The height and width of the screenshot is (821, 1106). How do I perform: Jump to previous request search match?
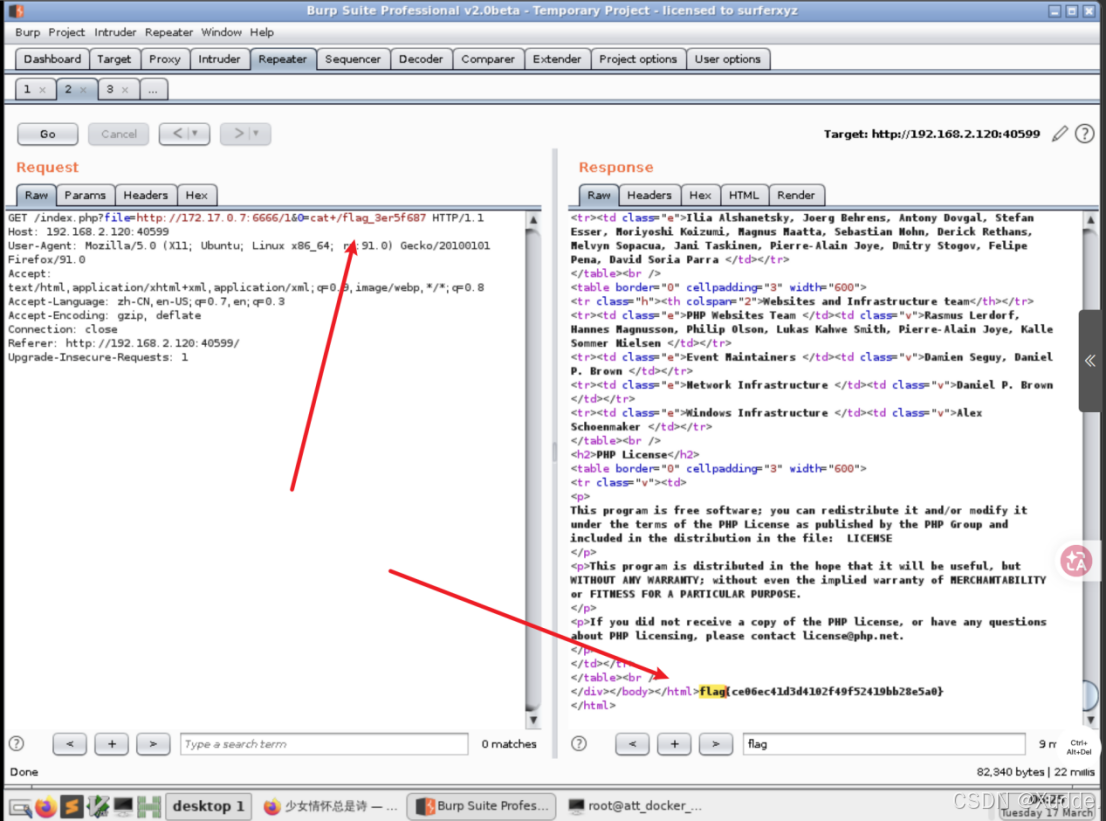[x=70, y=743]
